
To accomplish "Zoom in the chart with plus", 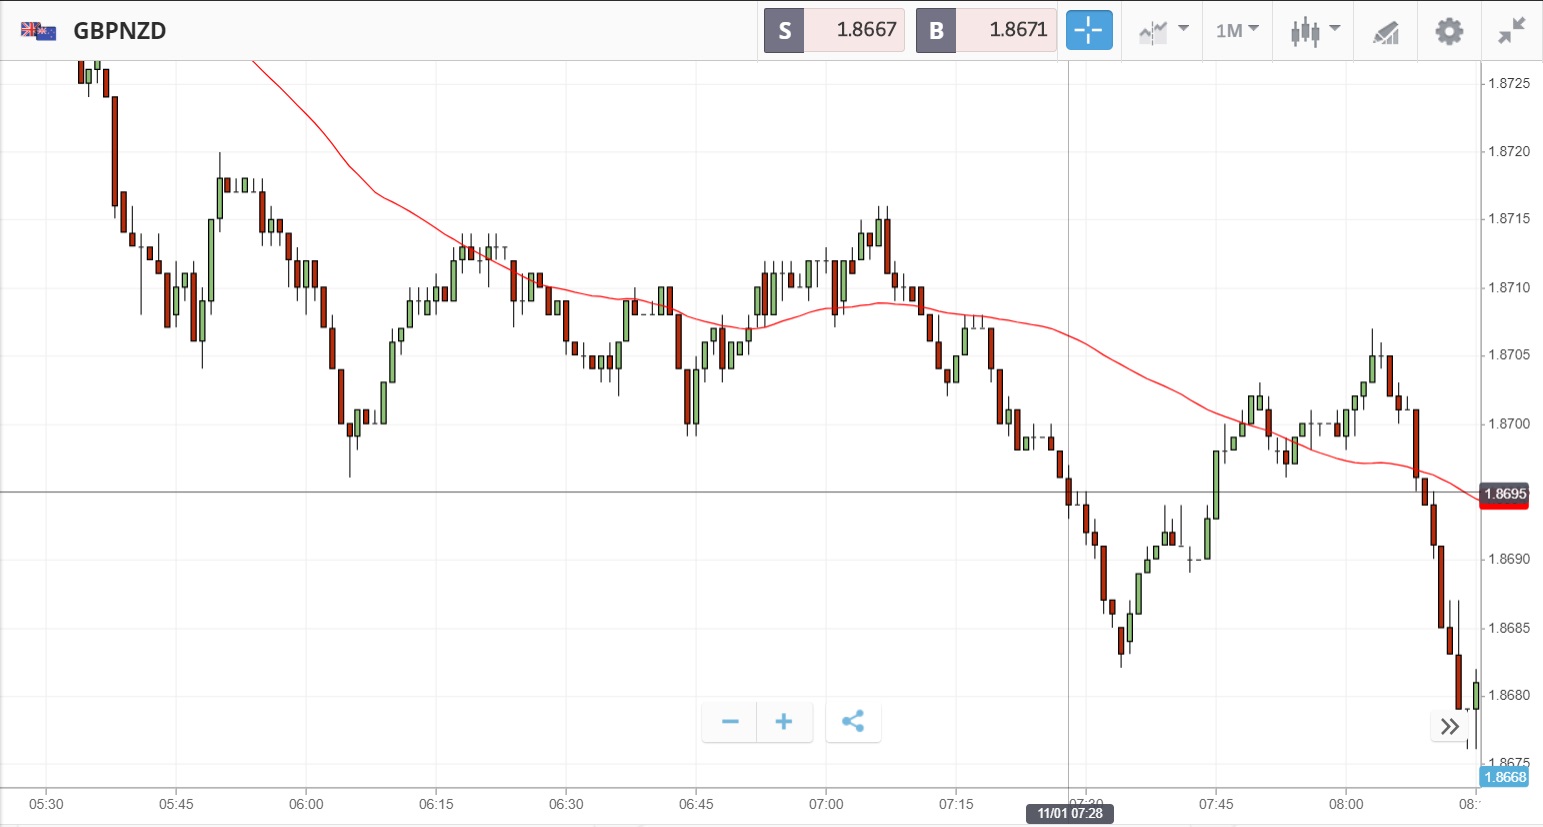I will click(784, 722).
